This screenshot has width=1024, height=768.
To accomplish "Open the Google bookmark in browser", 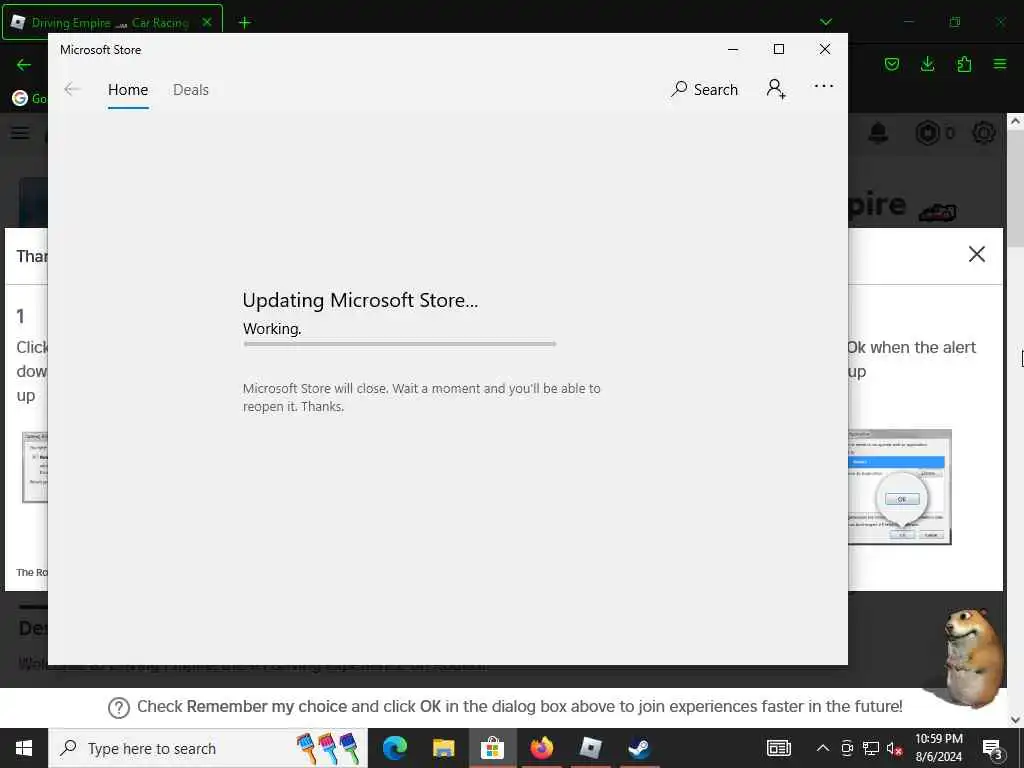I will coord(29,98).
